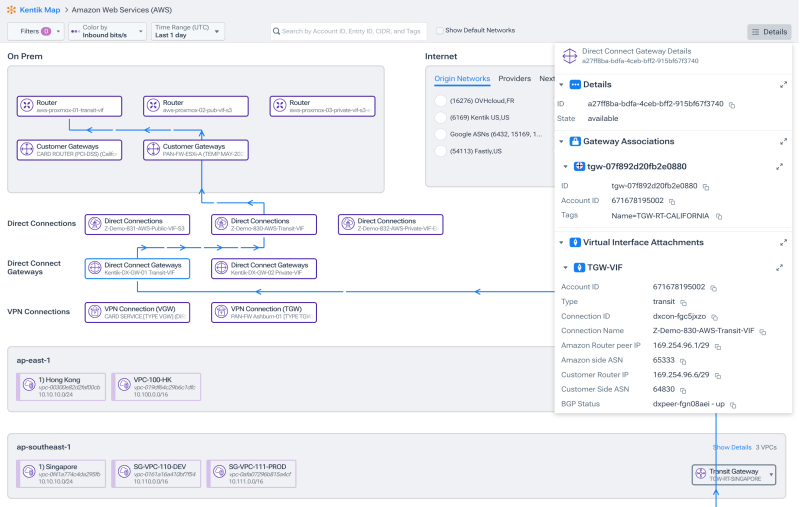Image resolution: width=800 pixels, height=507 pixels.
Task: Click the ap-east-1 region label
Action: 33,360
